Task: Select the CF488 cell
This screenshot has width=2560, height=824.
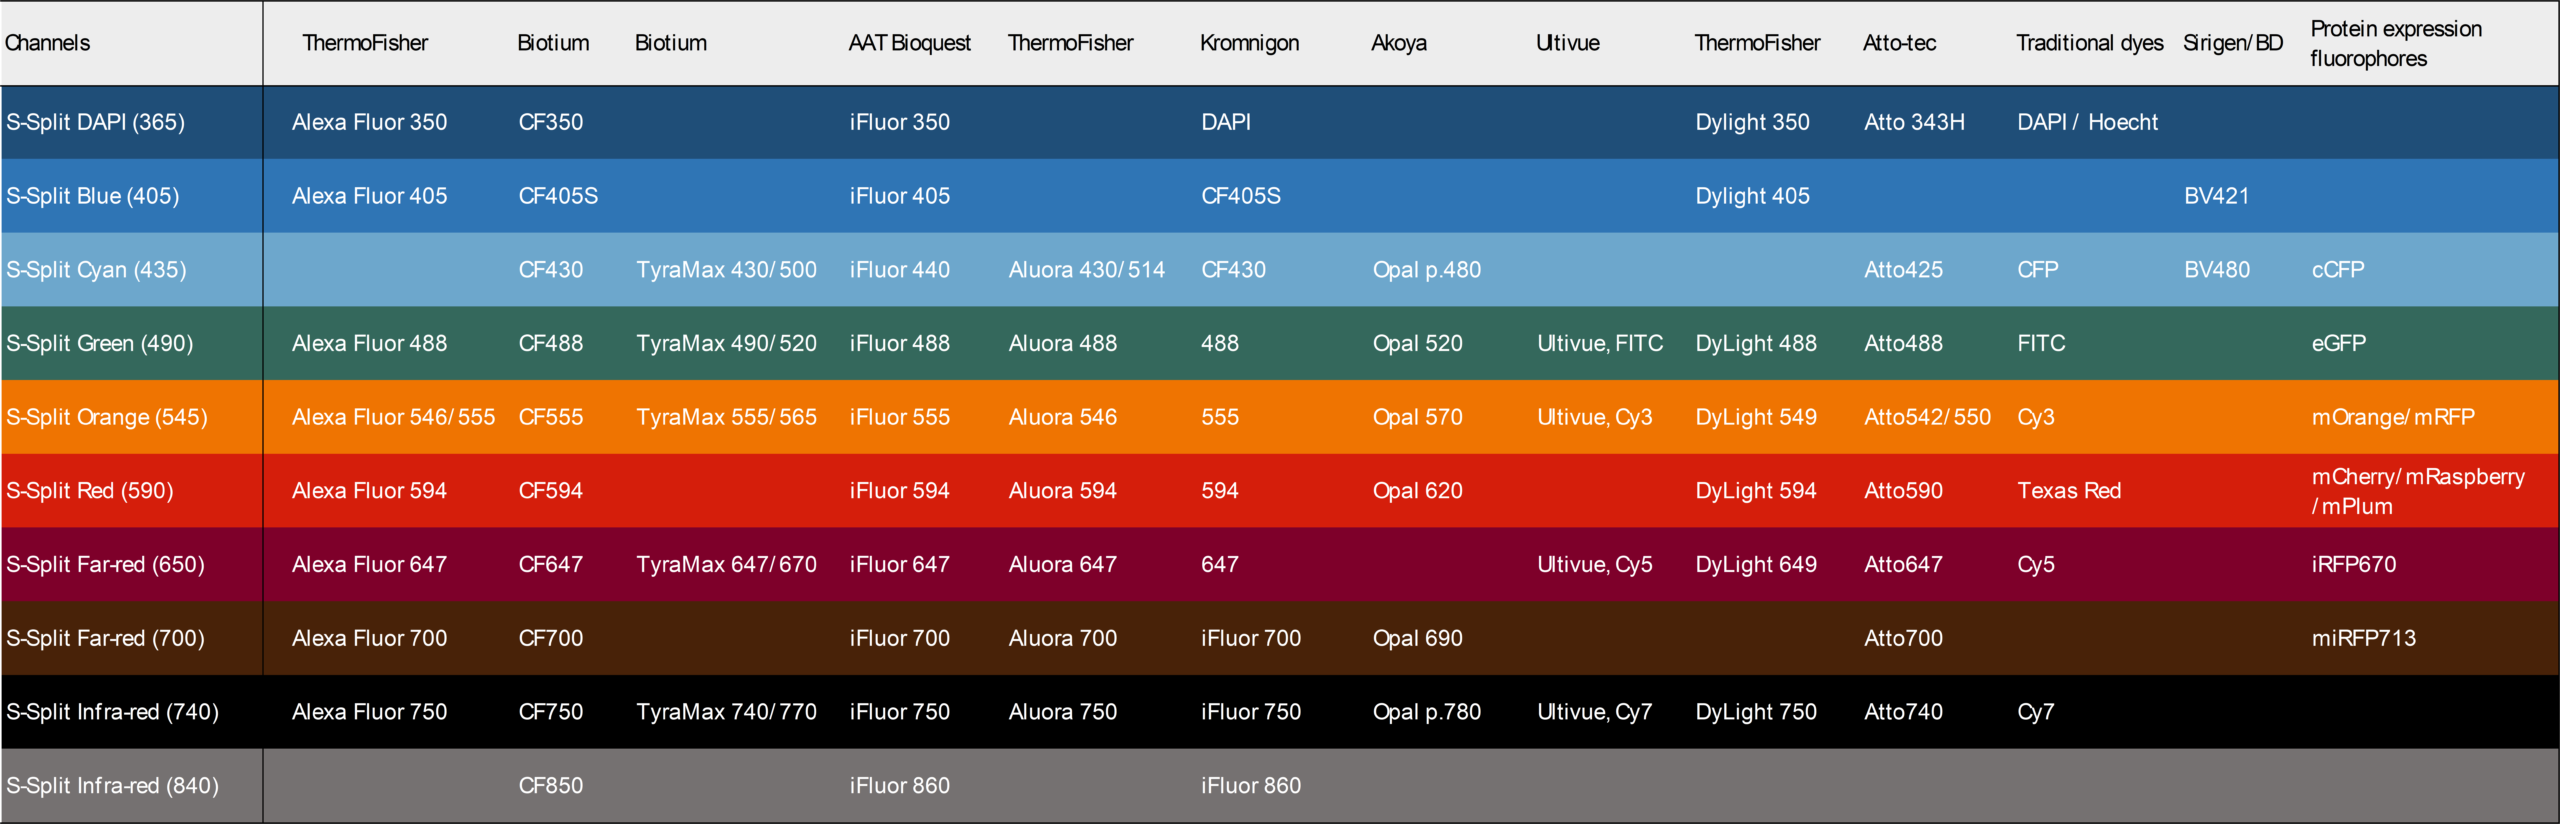Action: click(550, 343)
